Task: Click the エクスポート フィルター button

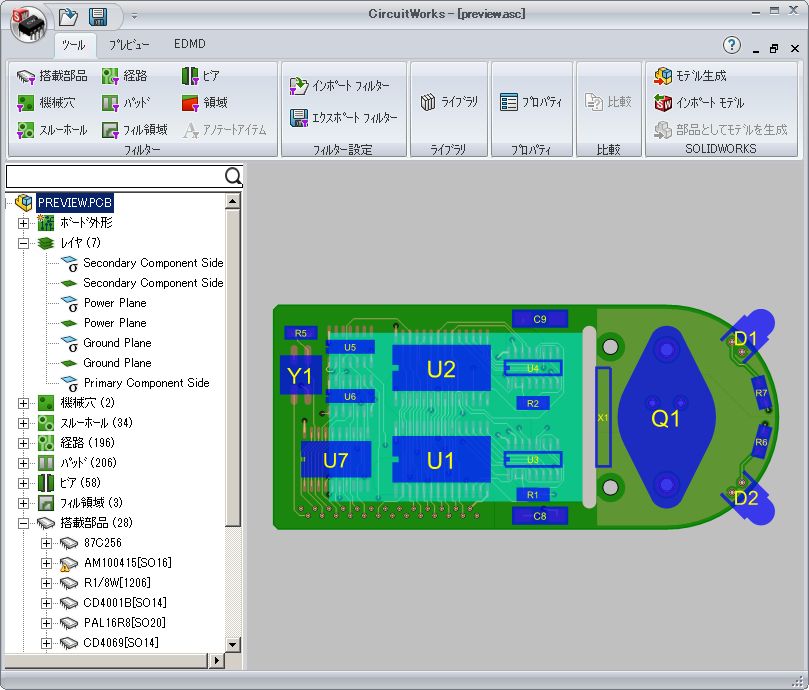Action: point(344,118)
